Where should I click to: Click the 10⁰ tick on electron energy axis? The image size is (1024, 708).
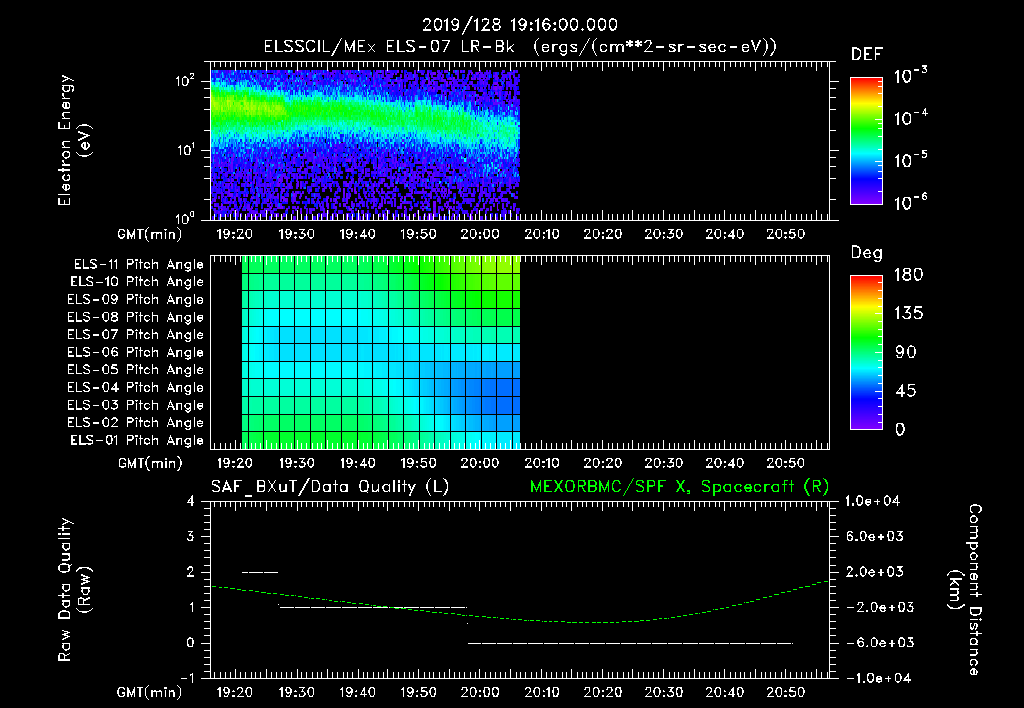185,217
